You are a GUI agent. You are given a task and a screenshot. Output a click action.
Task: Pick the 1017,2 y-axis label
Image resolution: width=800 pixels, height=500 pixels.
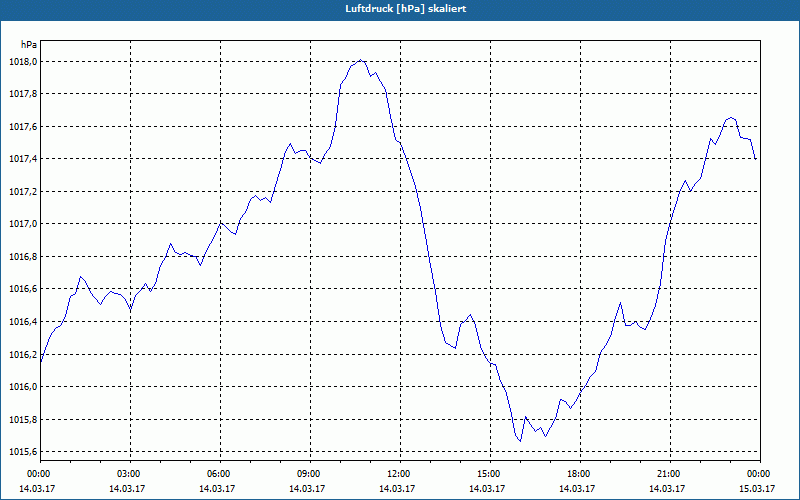23,192
